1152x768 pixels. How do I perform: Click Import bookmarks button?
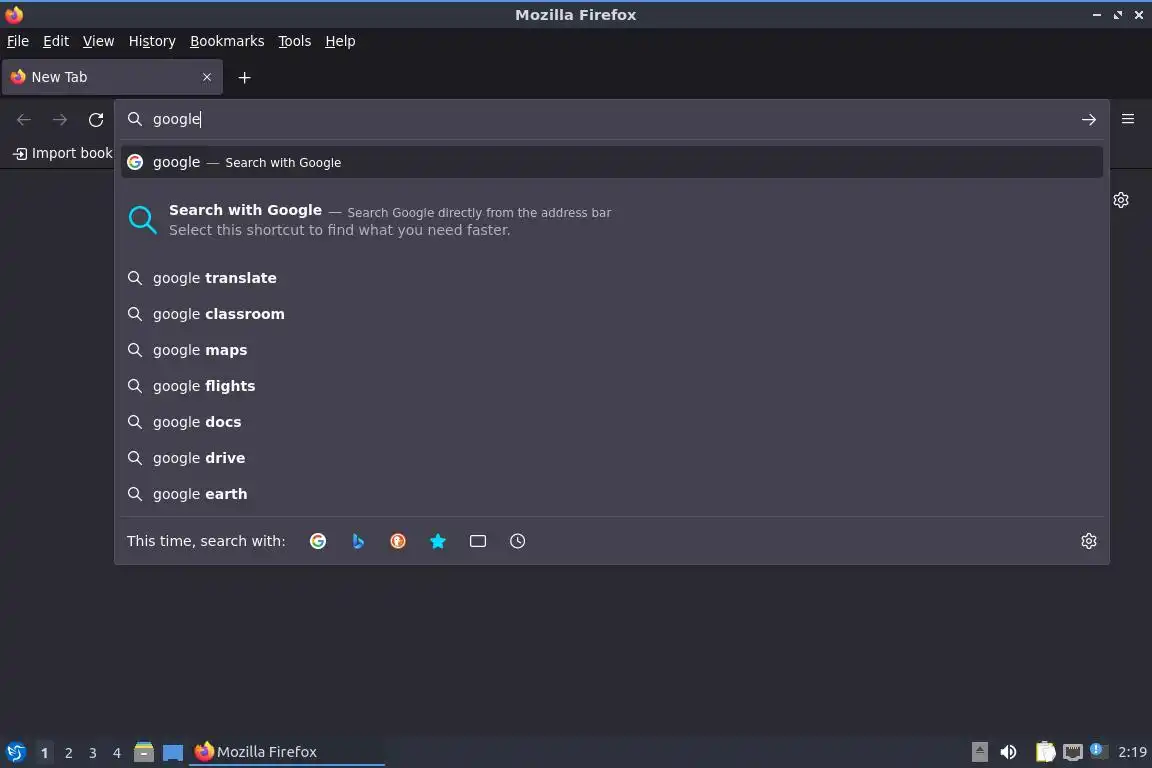(63, 153)
